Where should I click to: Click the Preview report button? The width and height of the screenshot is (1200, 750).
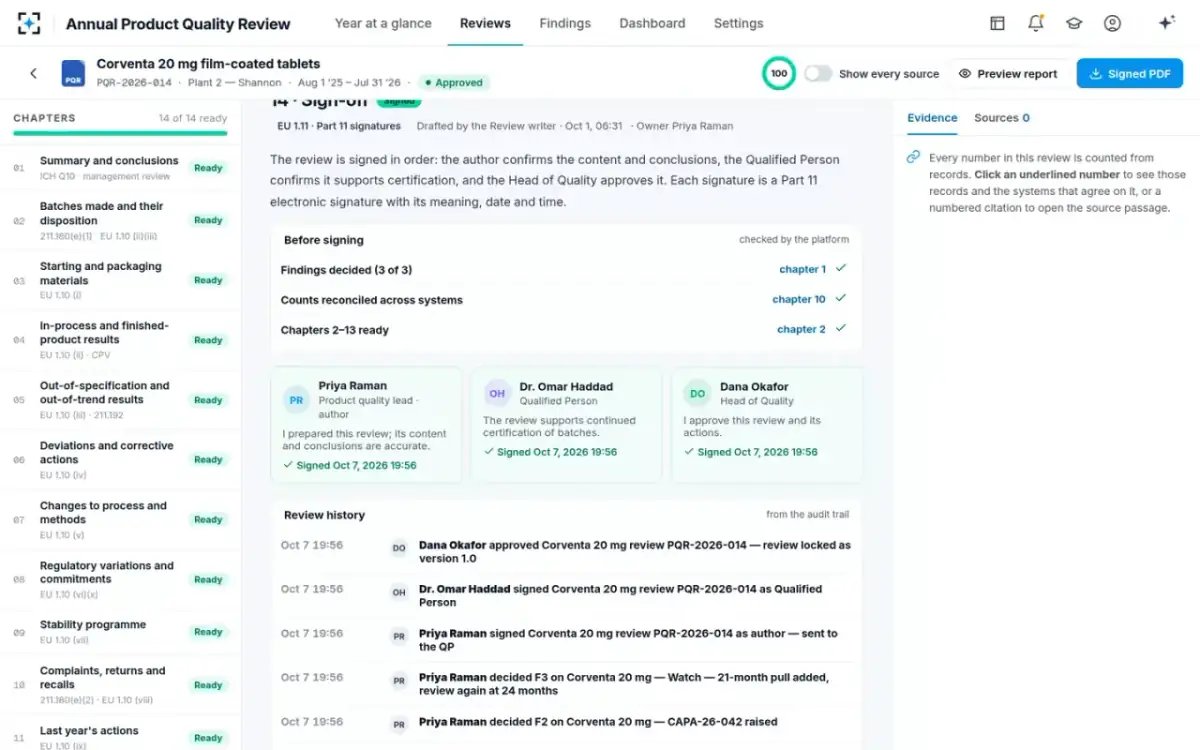(x=1008, y=73)
